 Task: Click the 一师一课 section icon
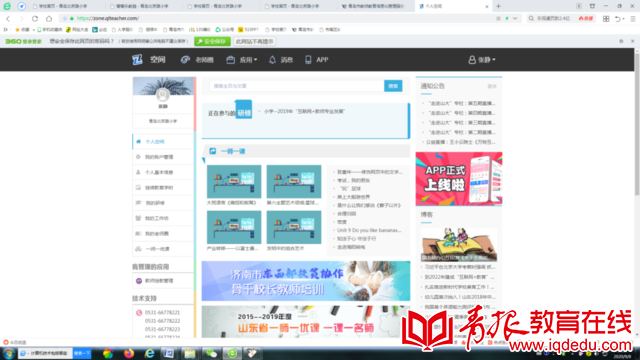(x=213, y=151)
